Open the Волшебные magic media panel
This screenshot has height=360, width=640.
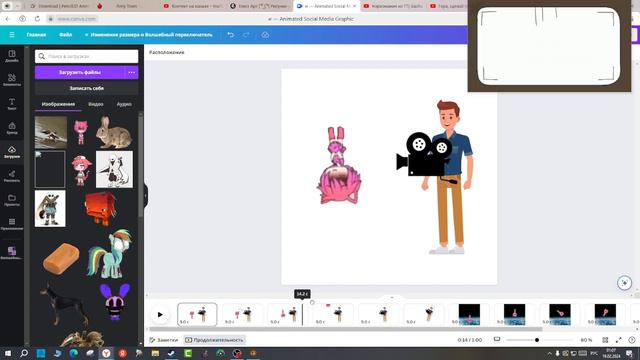(x=12, y=253)
